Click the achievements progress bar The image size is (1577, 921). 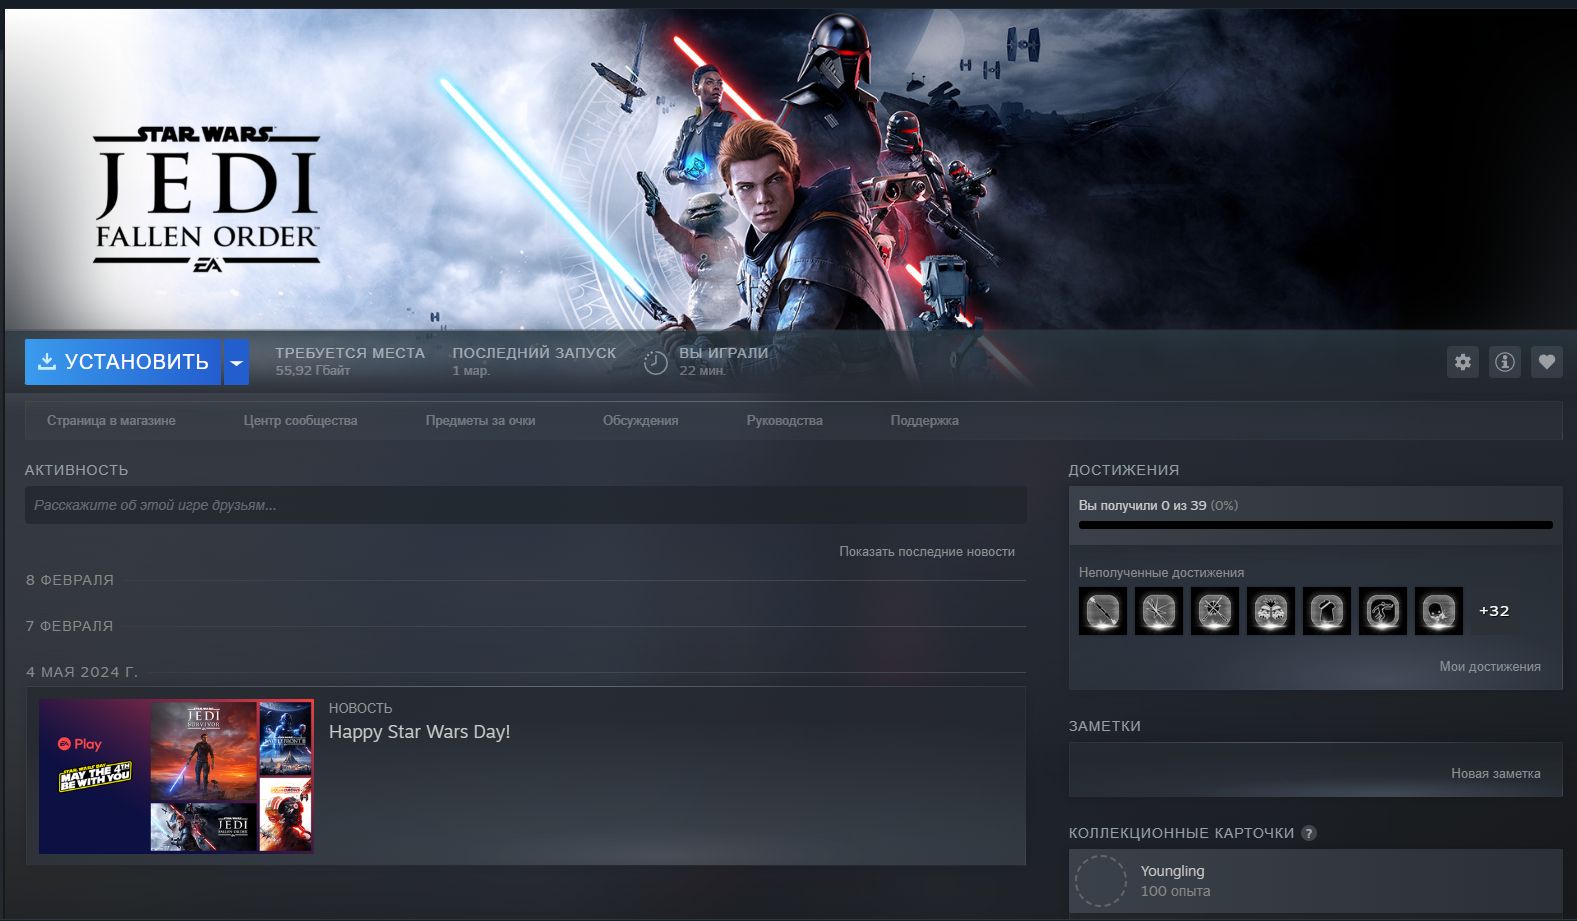tap(1316, 525)
